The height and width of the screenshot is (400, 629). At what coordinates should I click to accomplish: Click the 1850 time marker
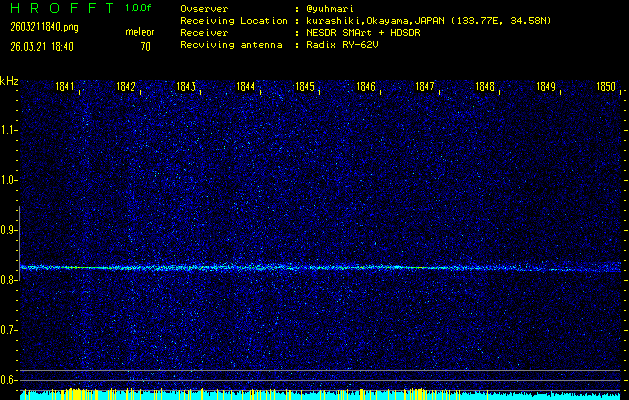click(x=606, y=86)
